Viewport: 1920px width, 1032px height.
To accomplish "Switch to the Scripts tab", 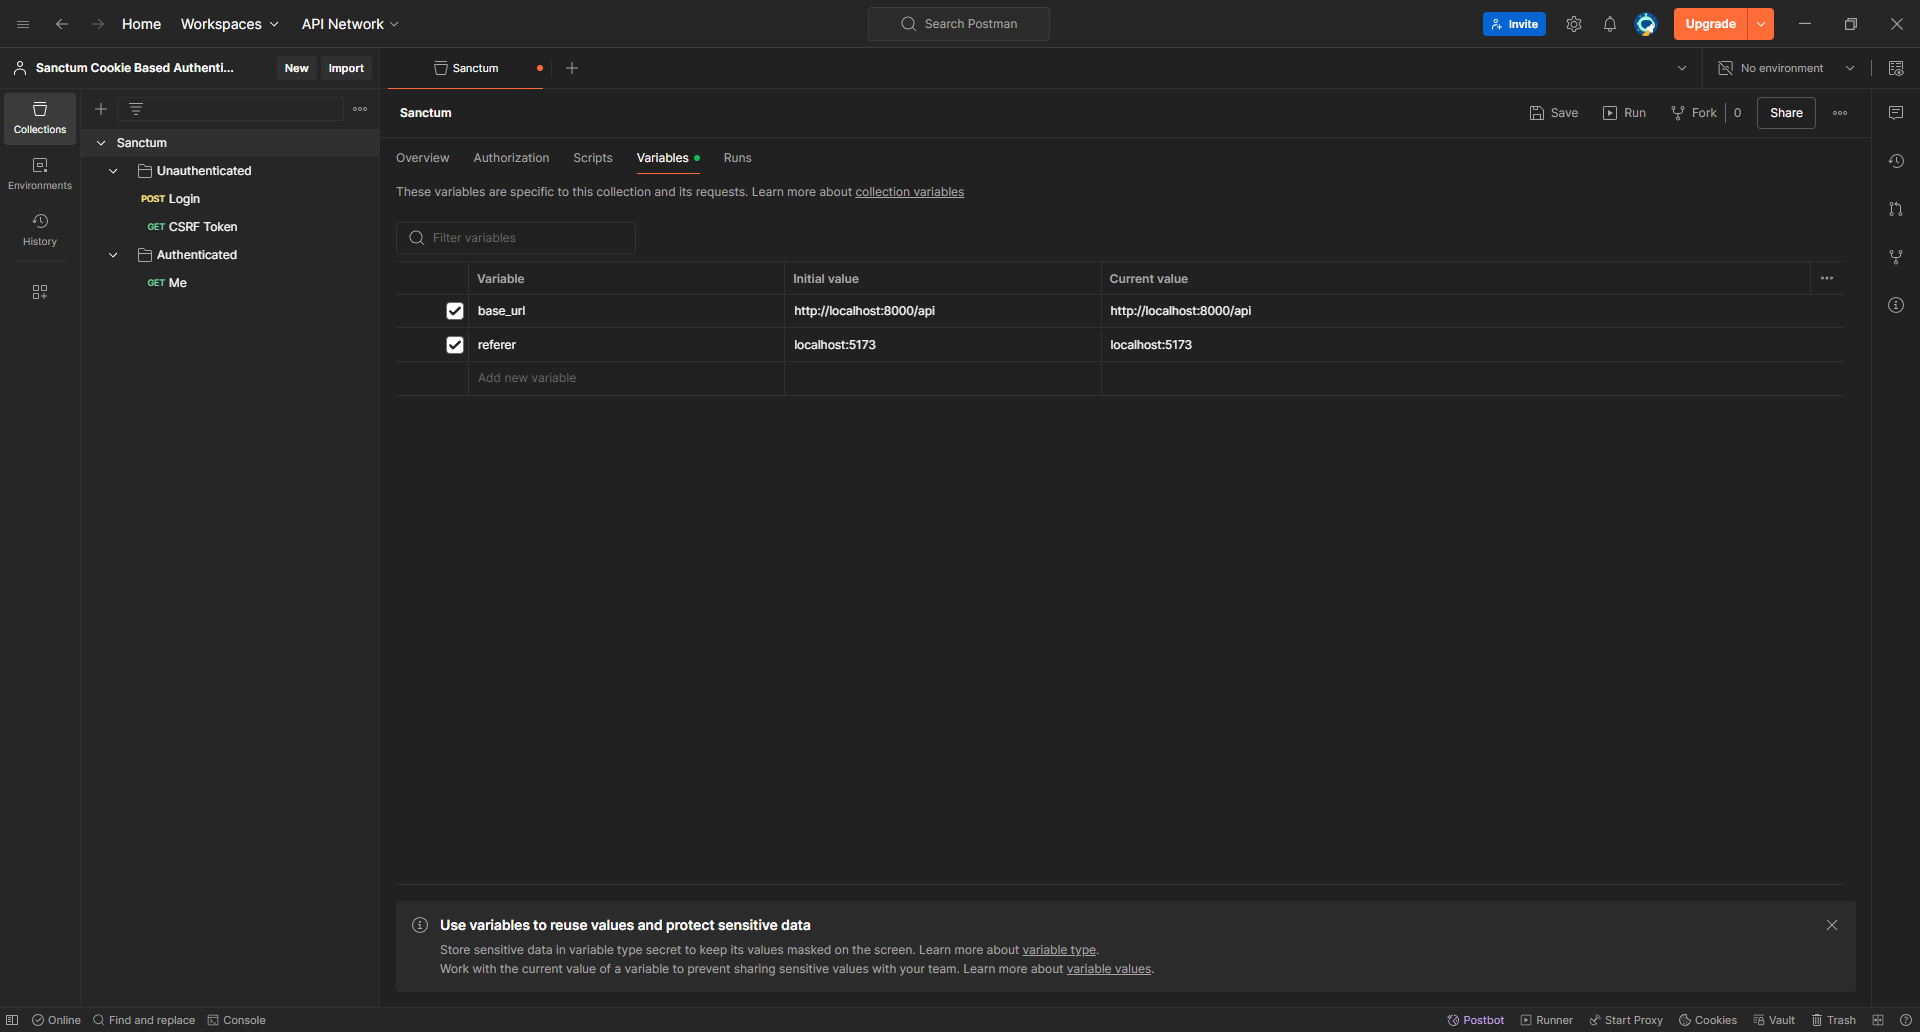I will (x=592, y=158).
